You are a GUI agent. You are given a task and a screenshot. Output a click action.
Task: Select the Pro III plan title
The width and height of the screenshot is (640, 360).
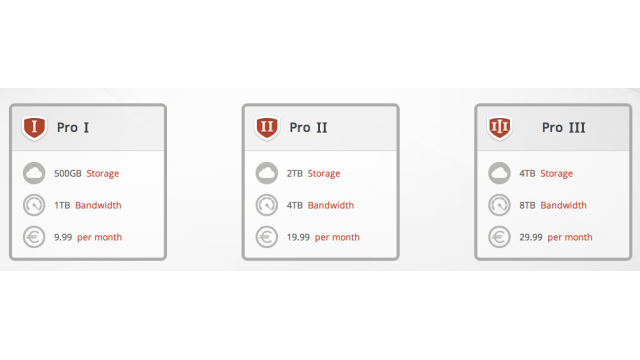[564, 128]
